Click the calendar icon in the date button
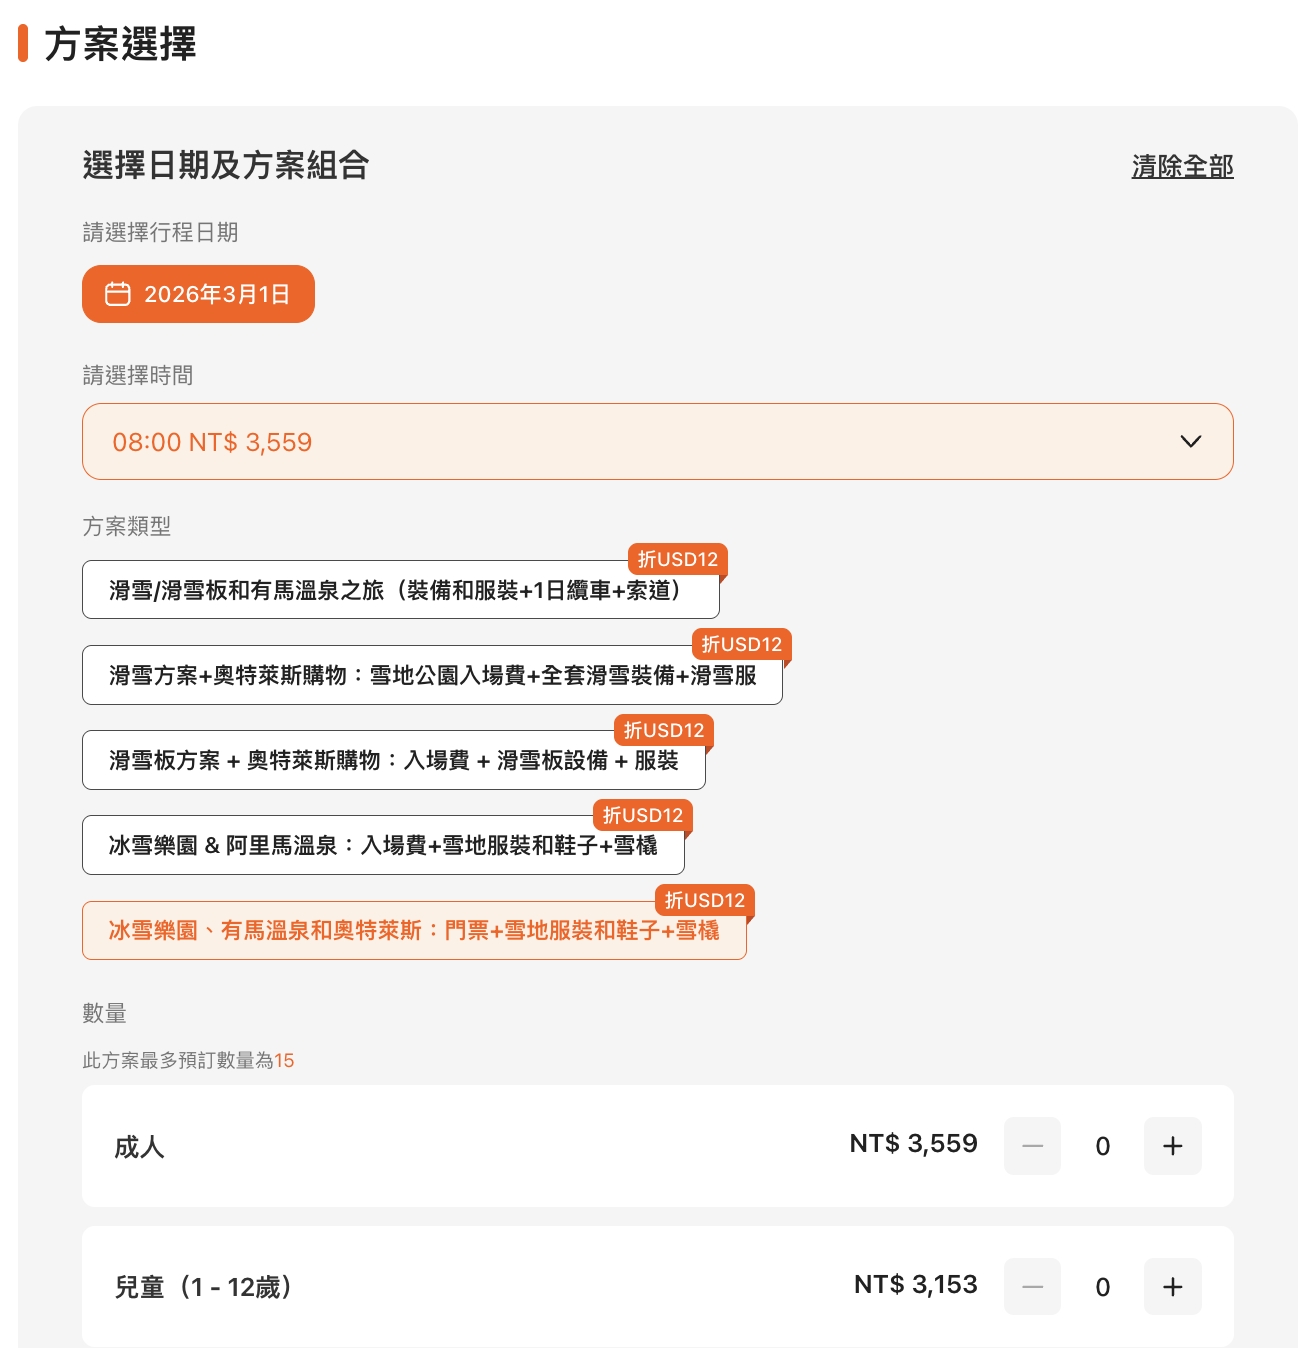The width and height of the screenshot is (1300, 1348). pos(118,294)
